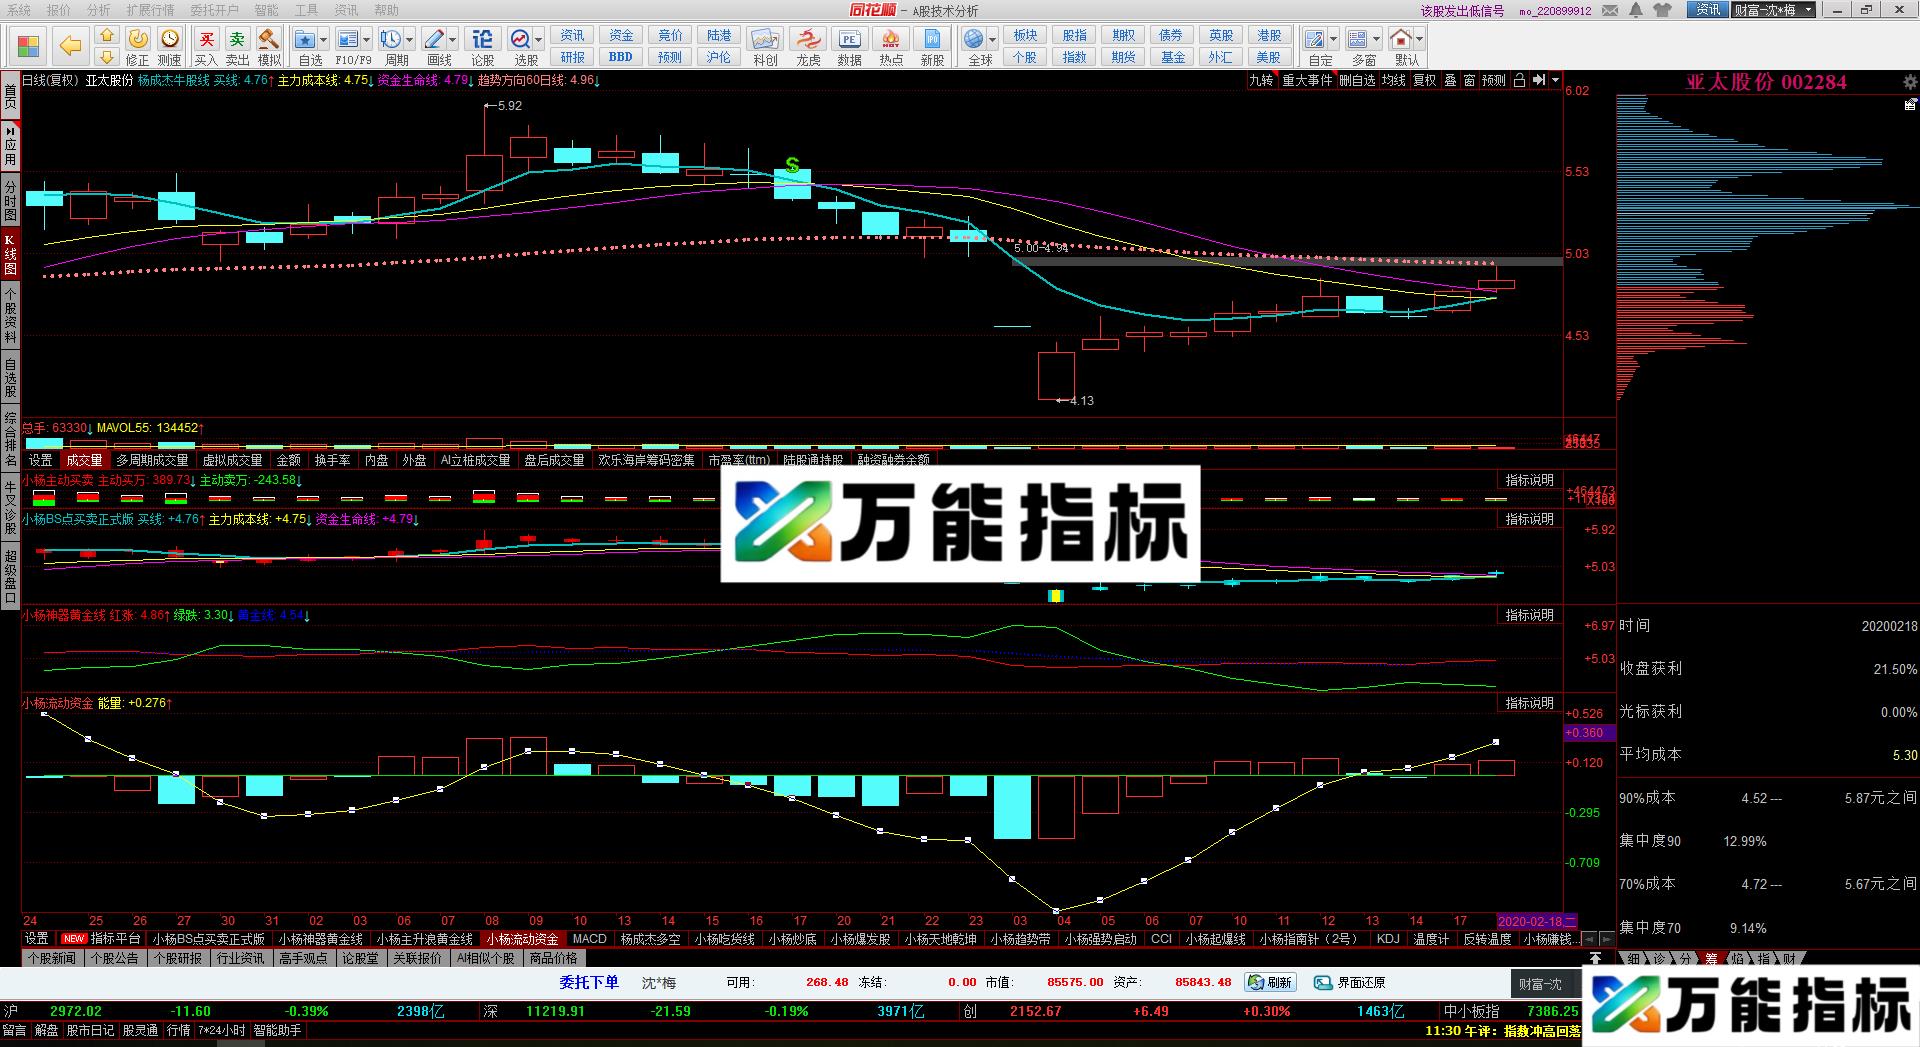Switch to the MACD indicator tab
Screen dimensions: 1920x1047
pos(590,939)
